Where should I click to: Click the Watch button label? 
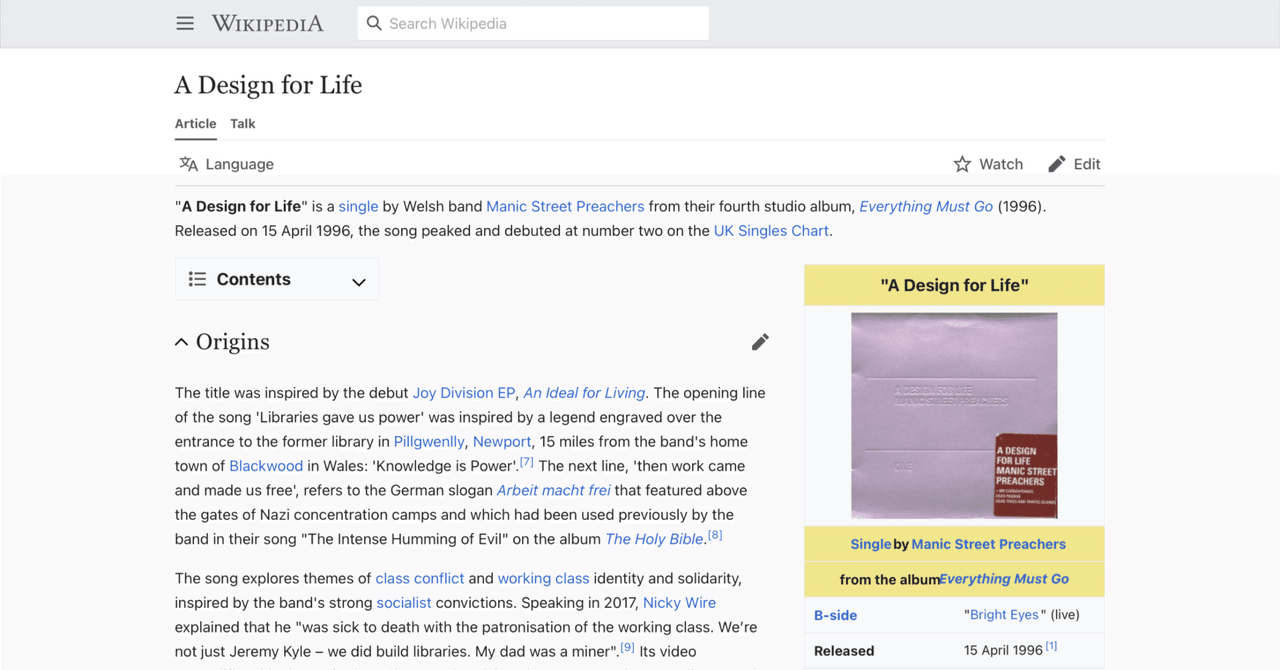1001,164
